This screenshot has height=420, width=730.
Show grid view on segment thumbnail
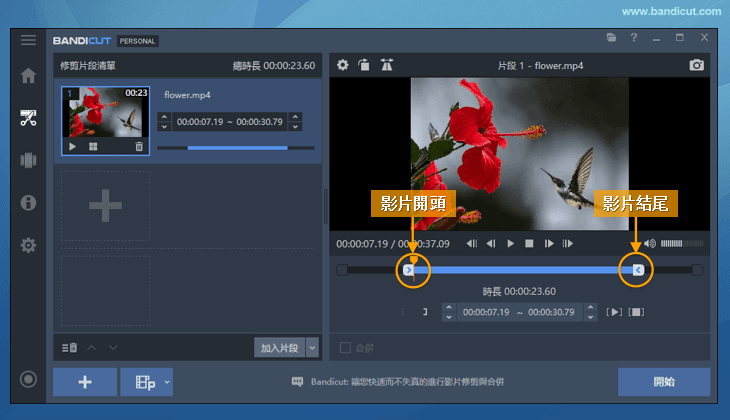[x=93, y=147]
